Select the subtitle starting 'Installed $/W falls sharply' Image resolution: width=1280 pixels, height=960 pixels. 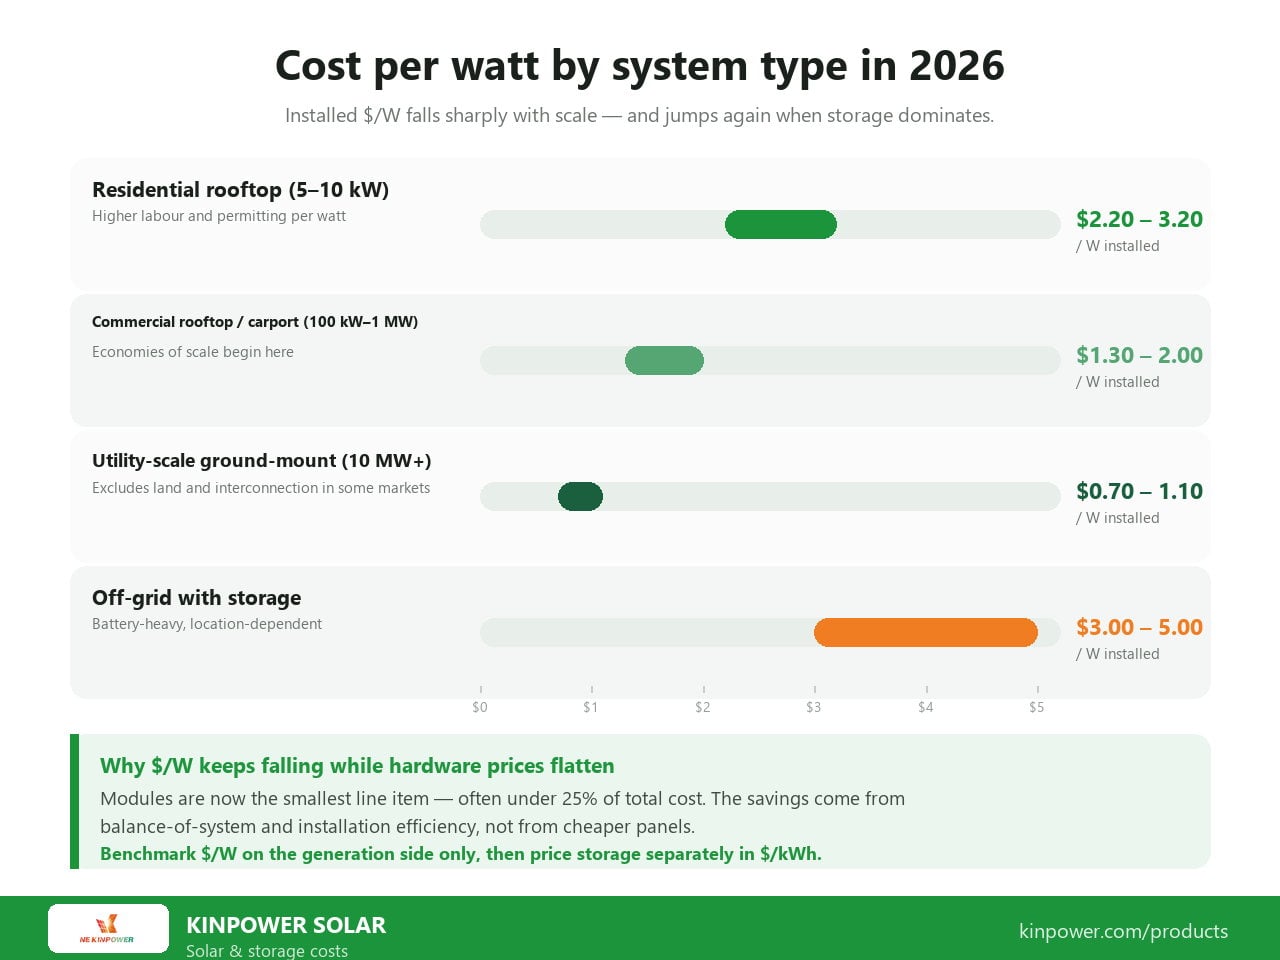[640, 115]
